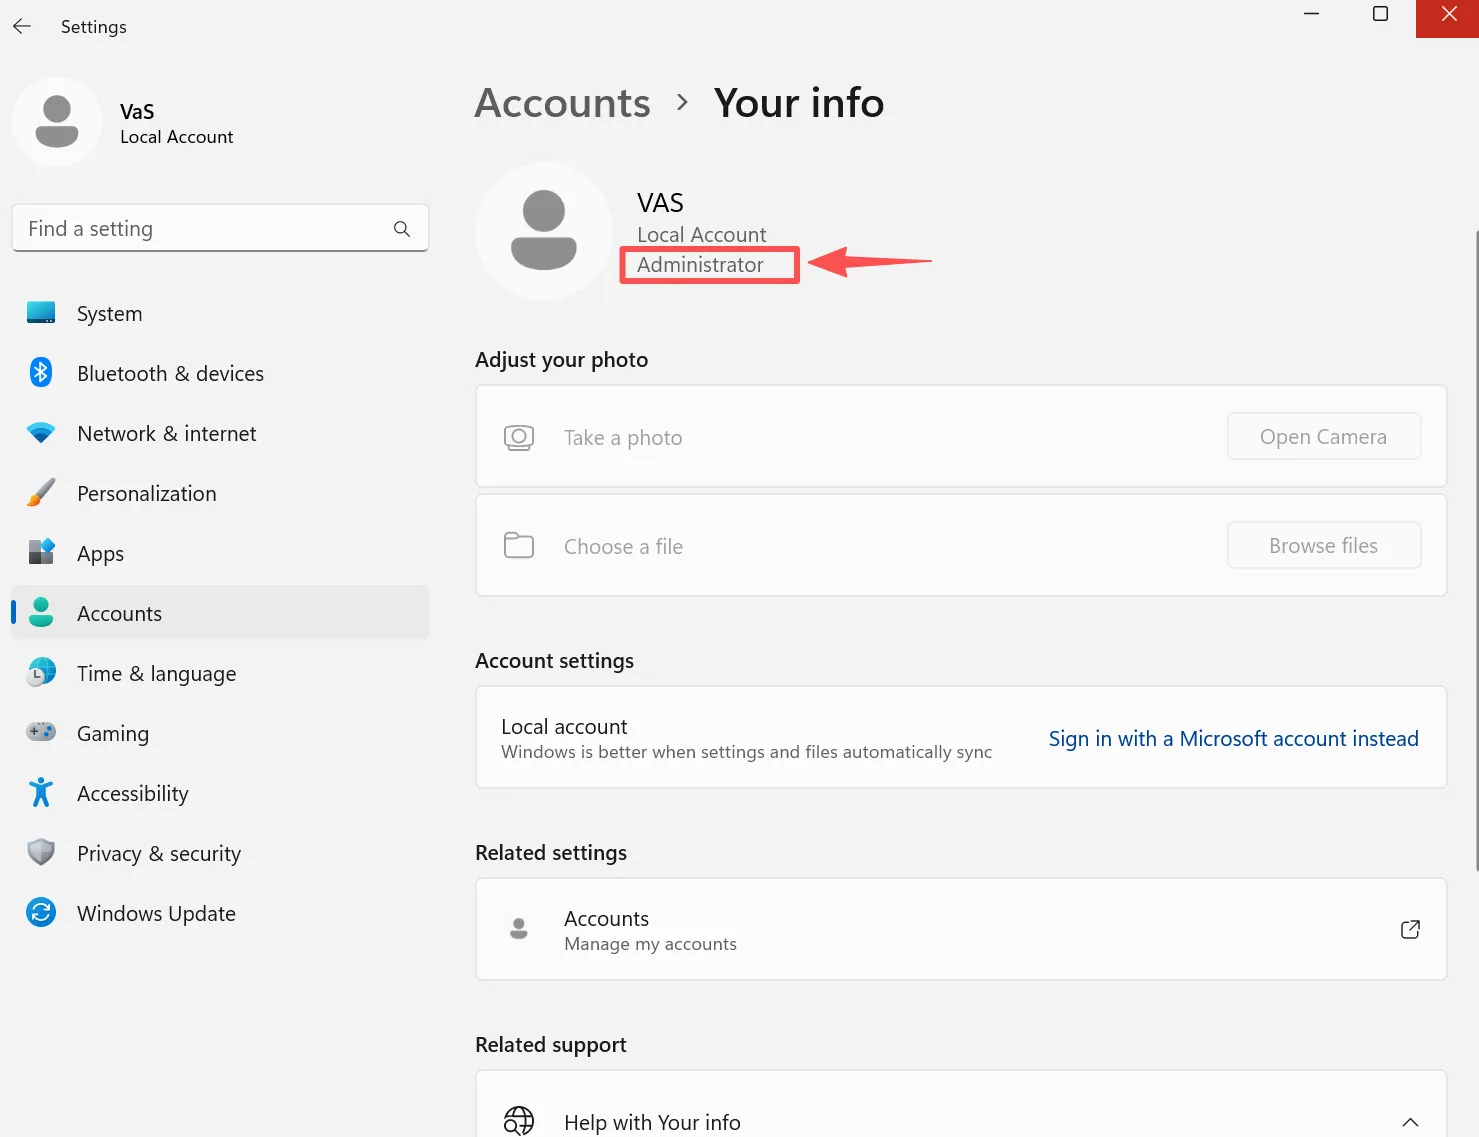1479x1137 pixels.
Task: Open Bluetooth & devices via its icon
Action: [x=41, y=373]
